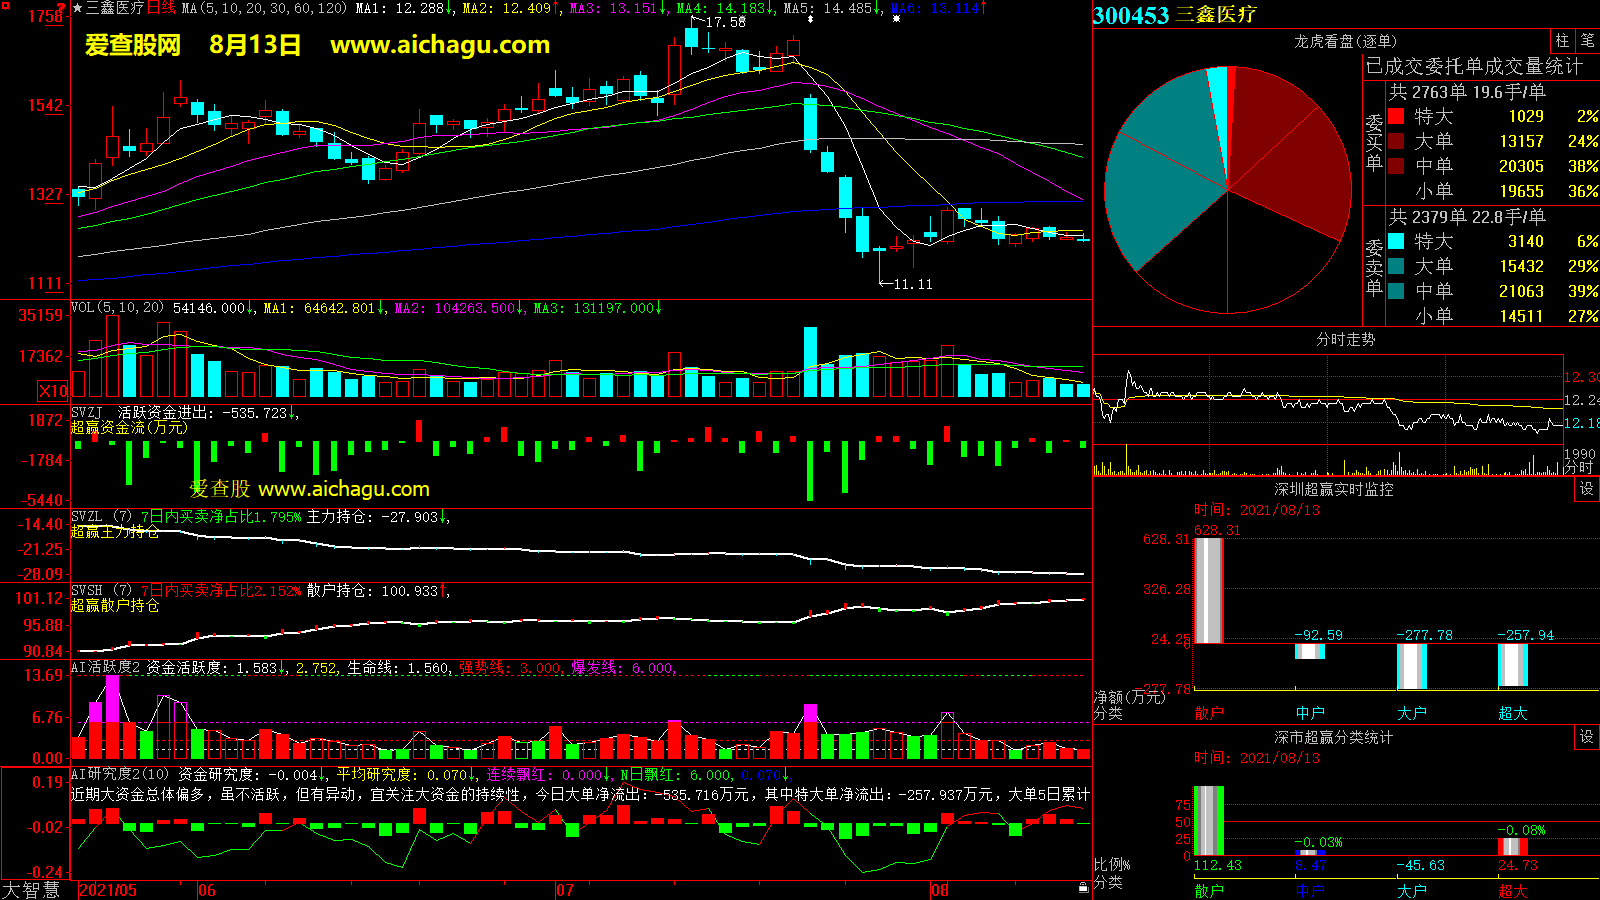Open 设 settings for 深圳超赢实时监控 panel
Viewport: 1600px width, 900px height.
(x=1586, y=489)
